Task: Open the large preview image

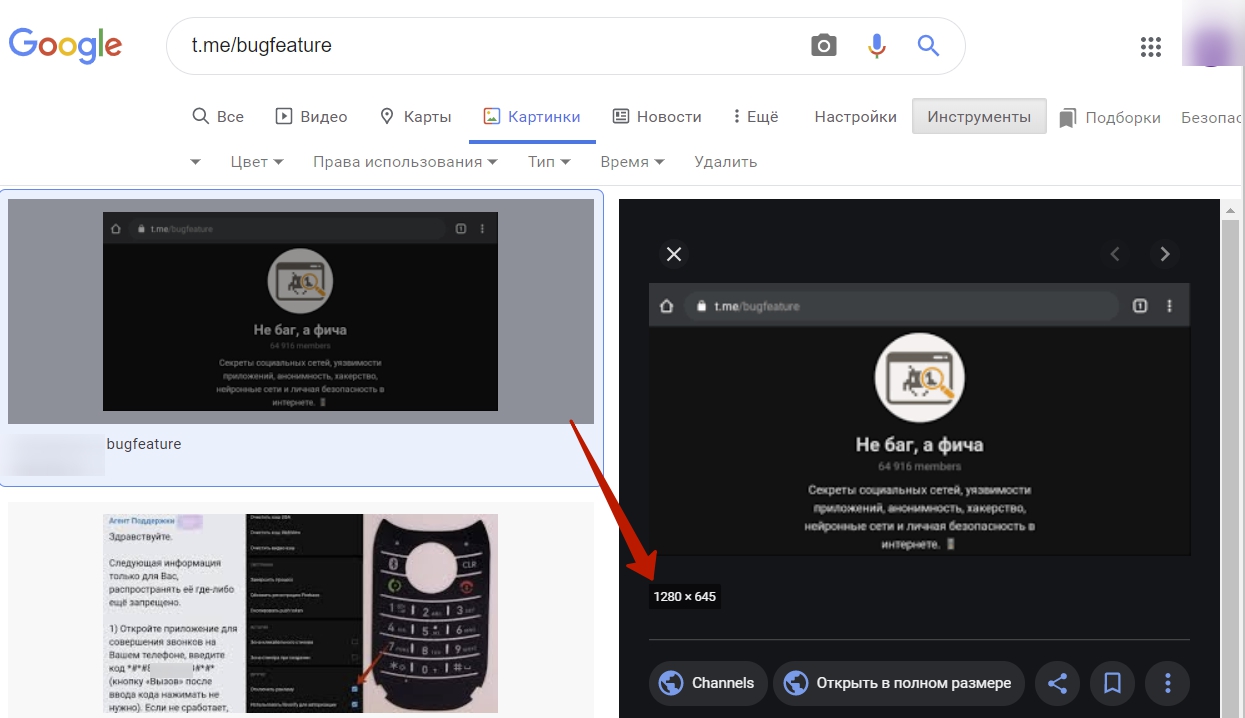Action: coord(919,419)
